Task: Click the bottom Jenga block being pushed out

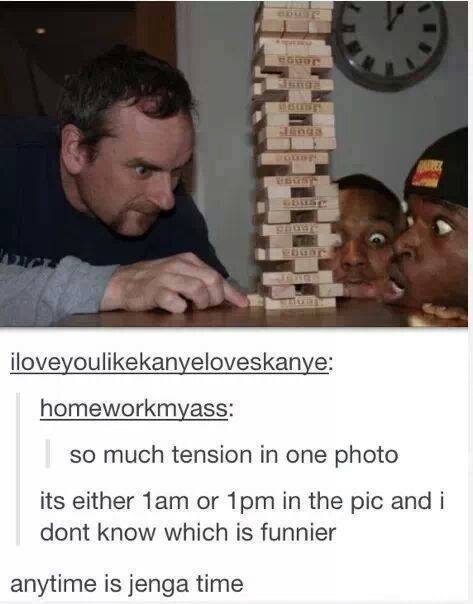Action: (x=256, y=300)
